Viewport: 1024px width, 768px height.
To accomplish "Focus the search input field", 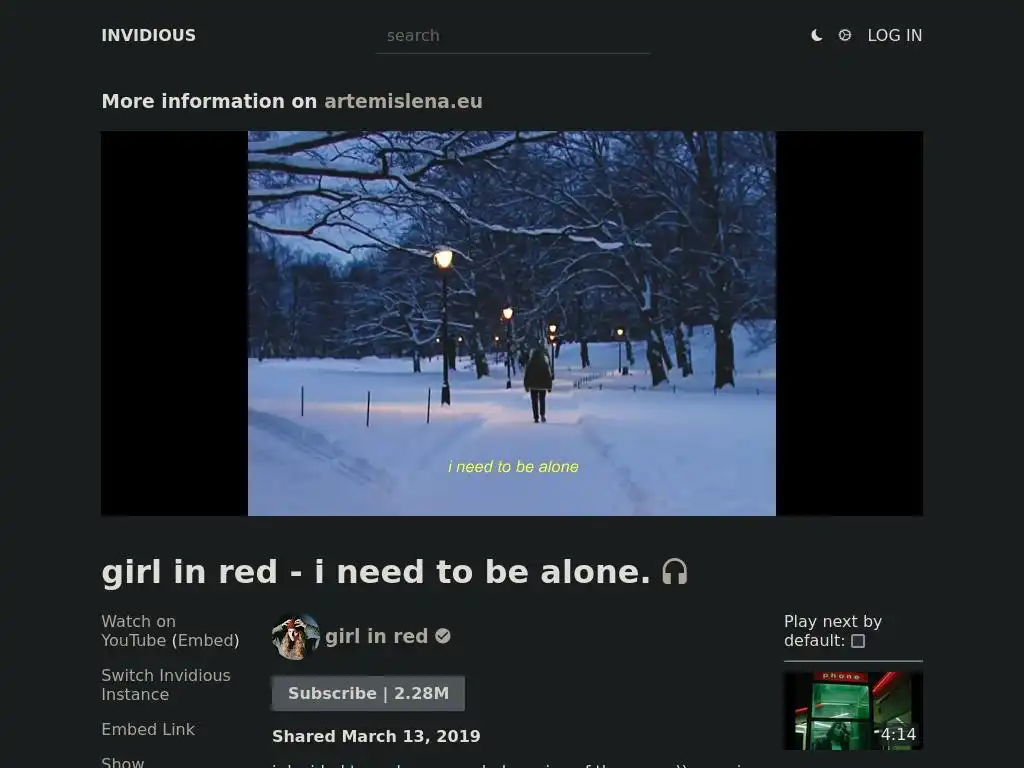I will [513, 36].
